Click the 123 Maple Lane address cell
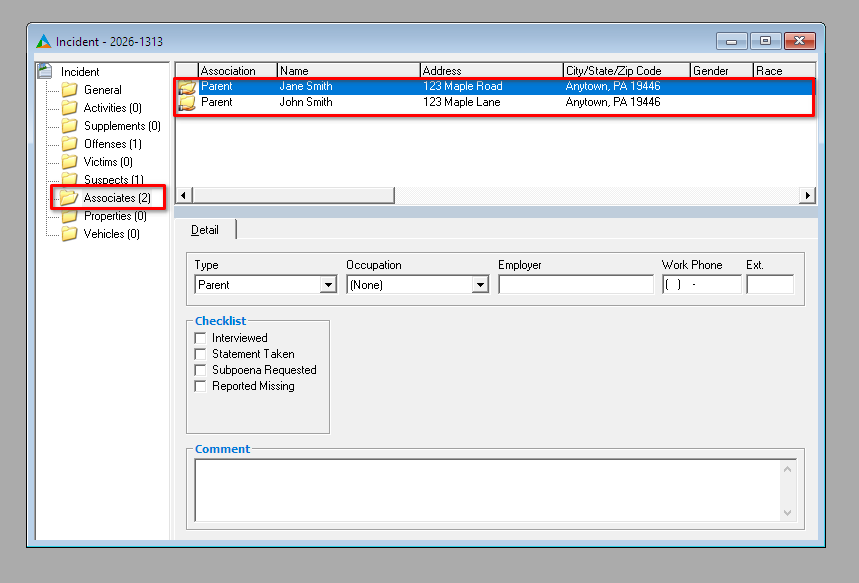The width and height of the screenshot is (859, 583). pyautogui.click(x=461, y=102)
